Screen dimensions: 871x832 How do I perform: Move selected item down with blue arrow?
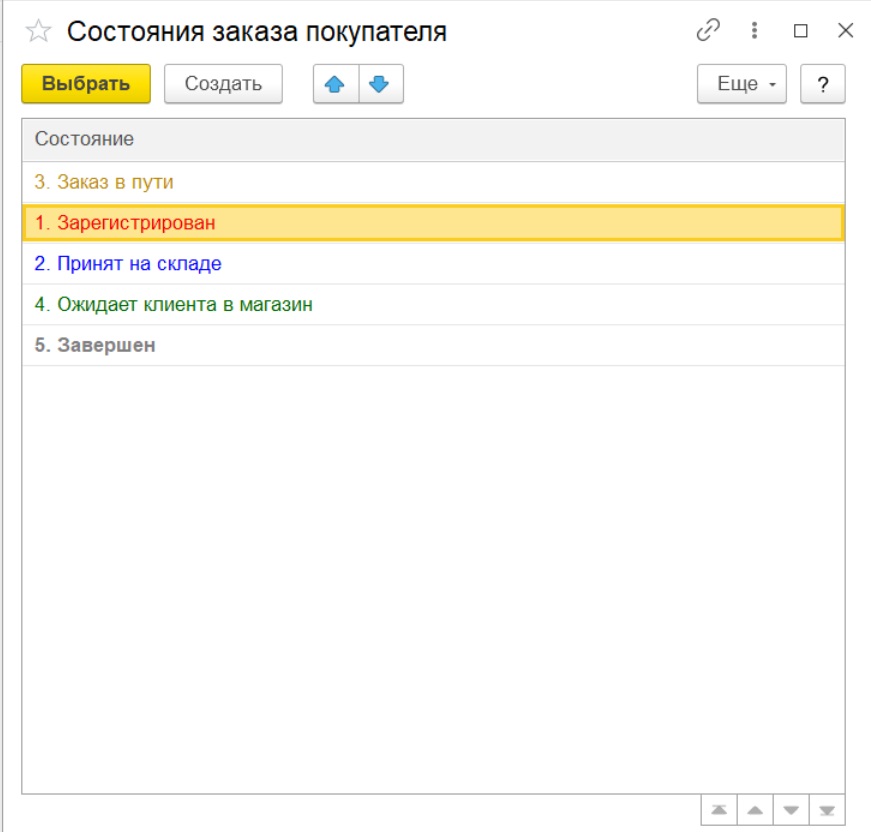380,84
